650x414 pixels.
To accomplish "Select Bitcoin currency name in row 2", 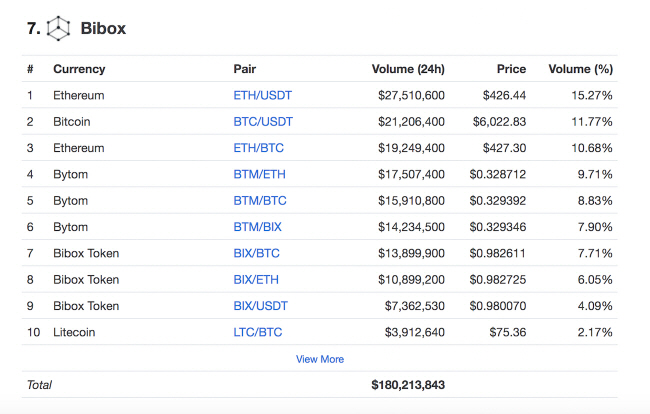I will (x=72, y=122).
